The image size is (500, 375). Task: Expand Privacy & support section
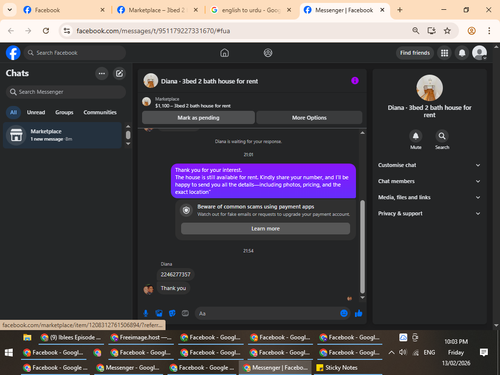(430, 213)
